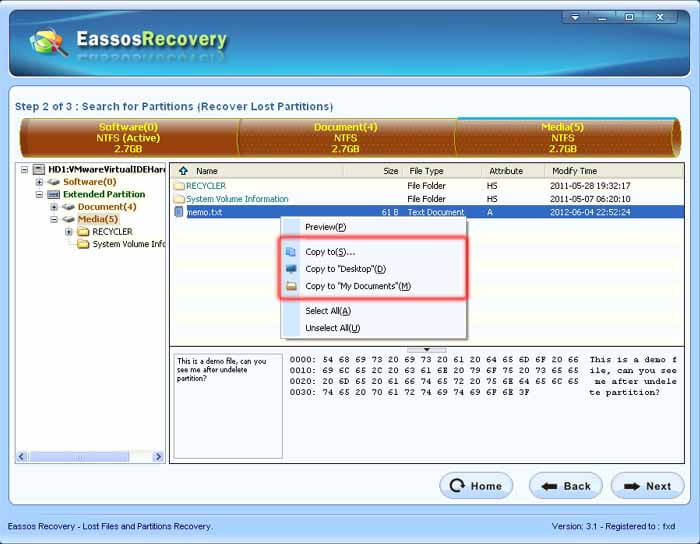The image size is (700, 544).
Task: Proceed with the Next button
Action: point(647,486)
